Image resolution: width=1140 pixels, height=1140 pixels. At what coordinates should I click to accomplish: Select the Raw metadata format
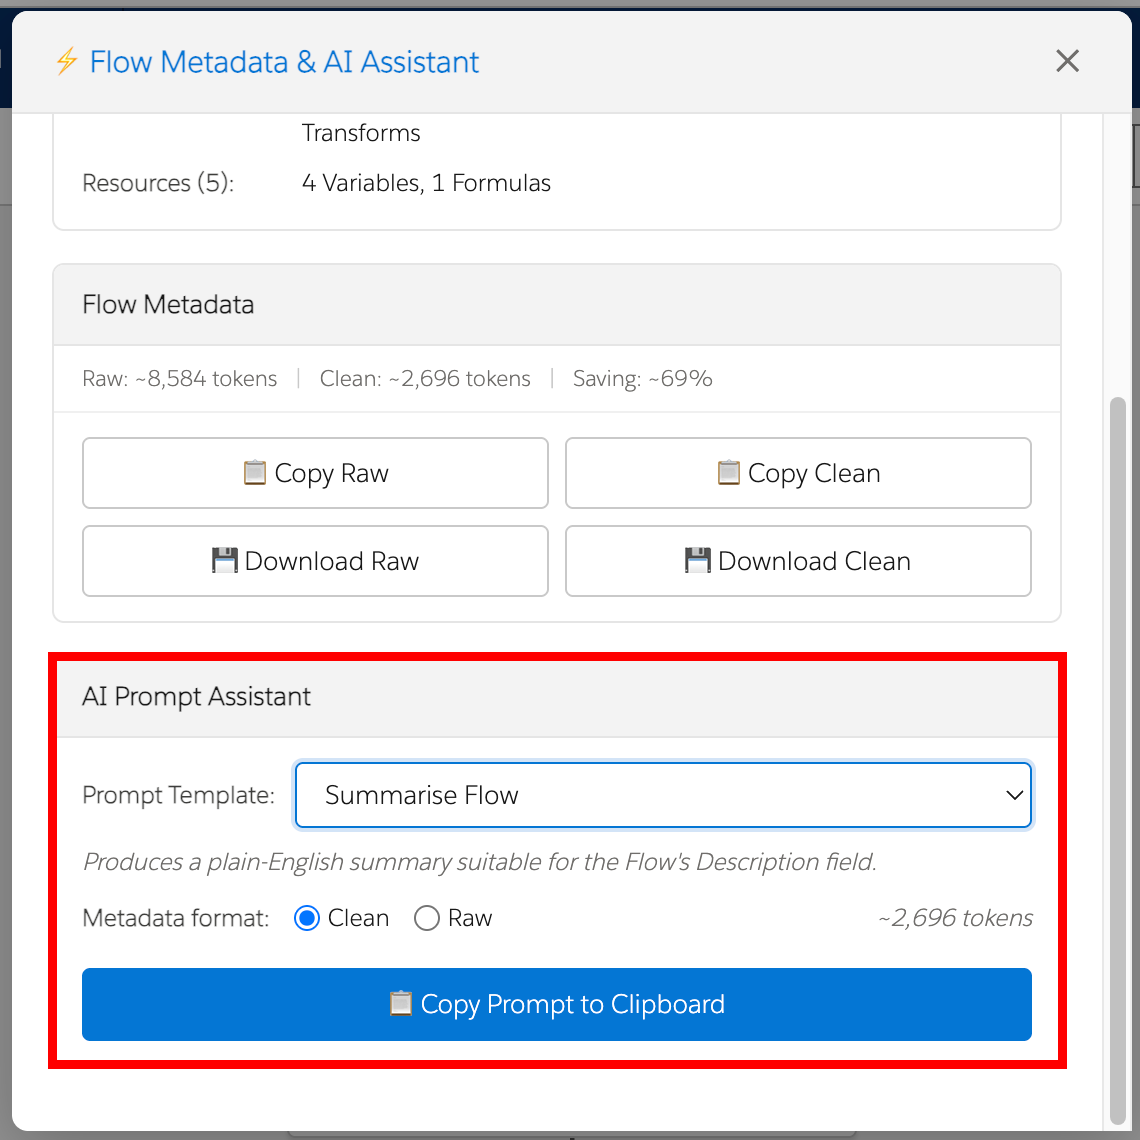click(x=426, y=917)
